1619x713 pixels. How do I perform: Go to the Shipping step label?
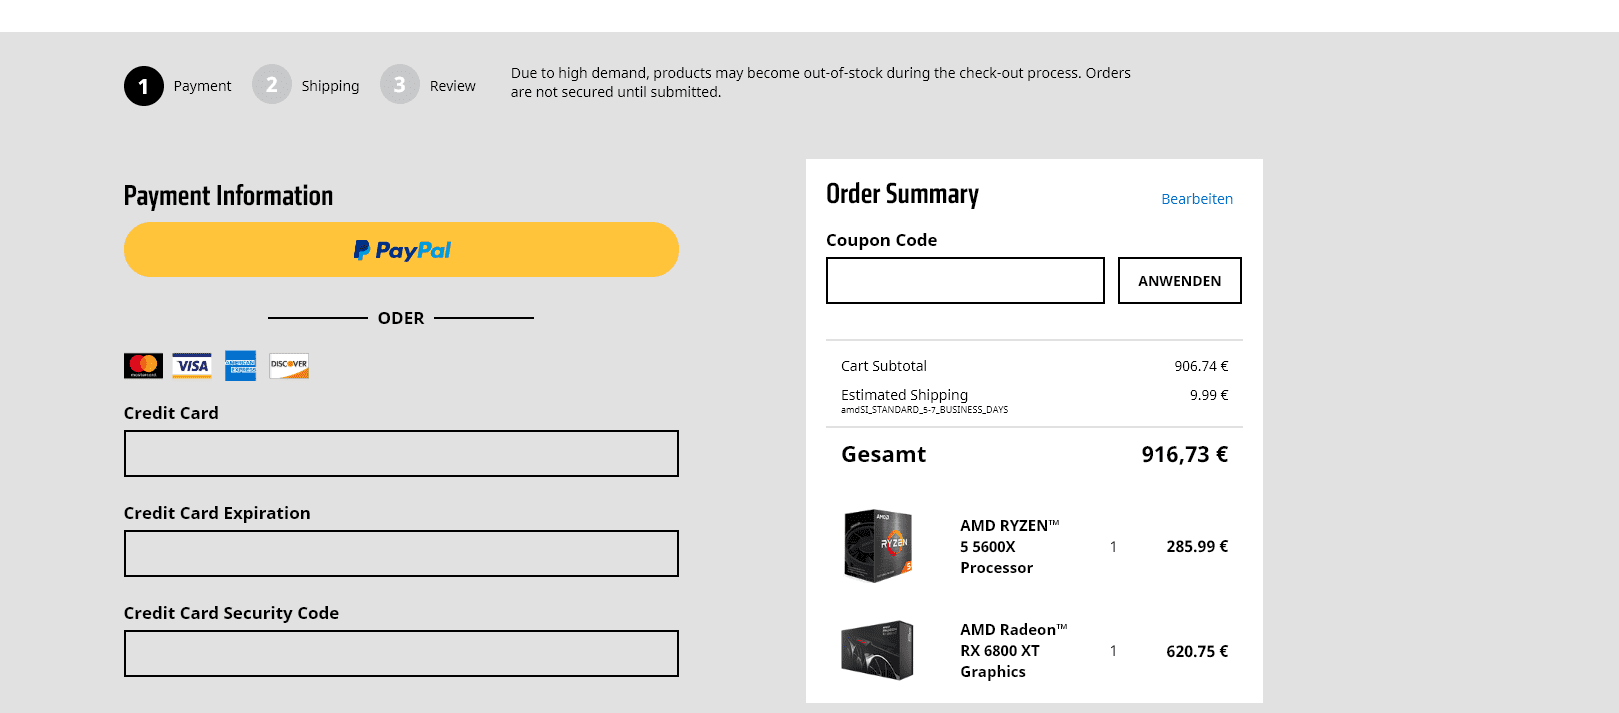[x=330, y=86]
